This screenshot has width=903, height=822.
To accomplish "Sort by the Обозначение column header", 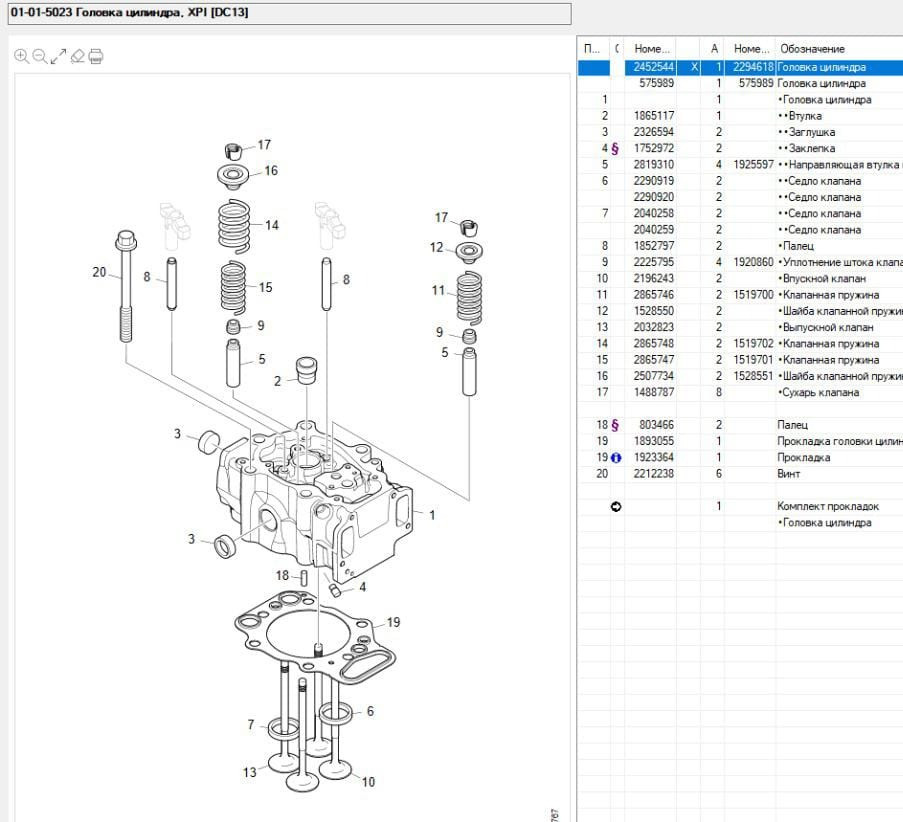I will [x=812, y=48].
